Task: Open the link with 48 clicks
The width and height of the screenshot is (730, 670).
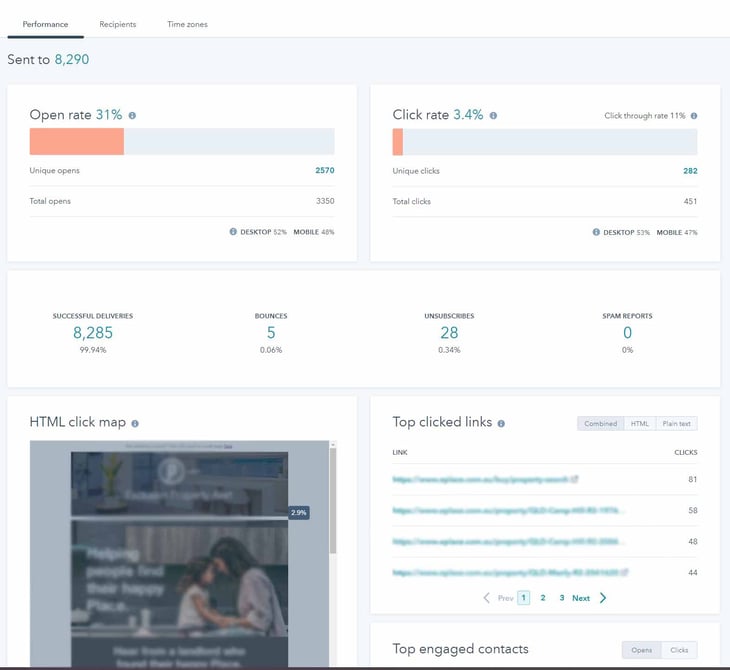Action: point(507,541)
